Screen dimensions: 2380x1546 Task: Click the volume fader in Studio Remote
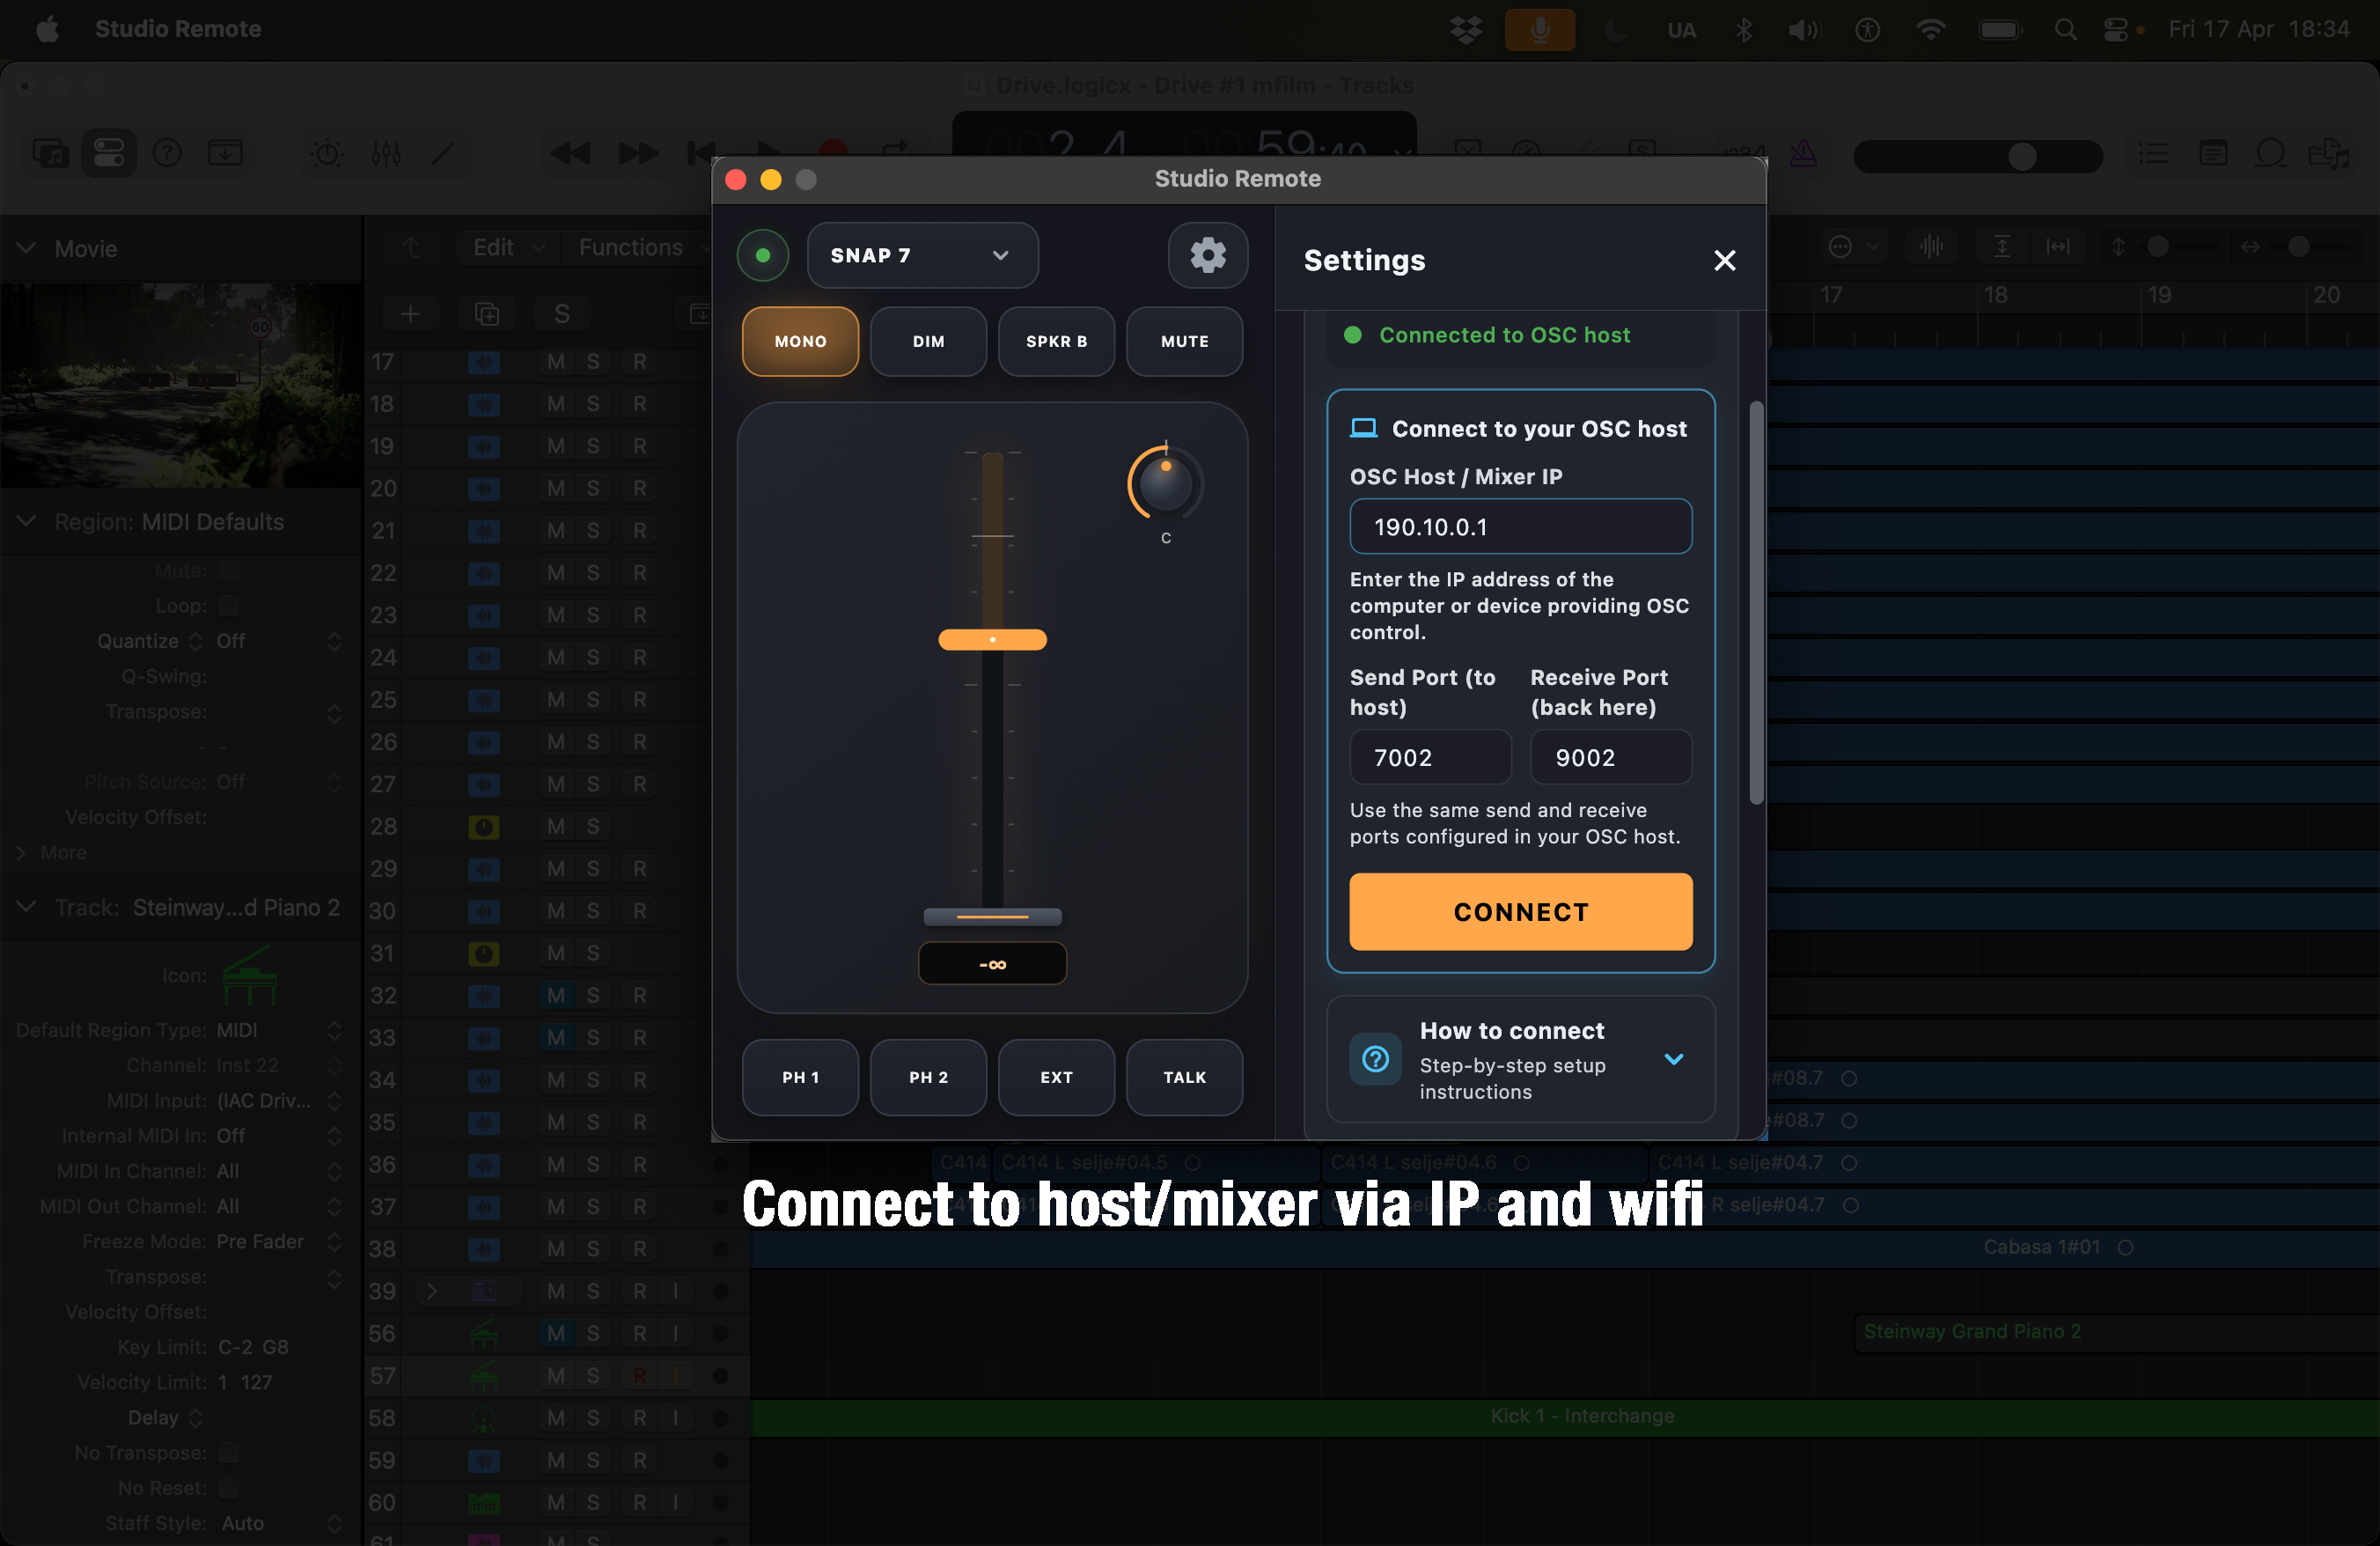(991, 639)
